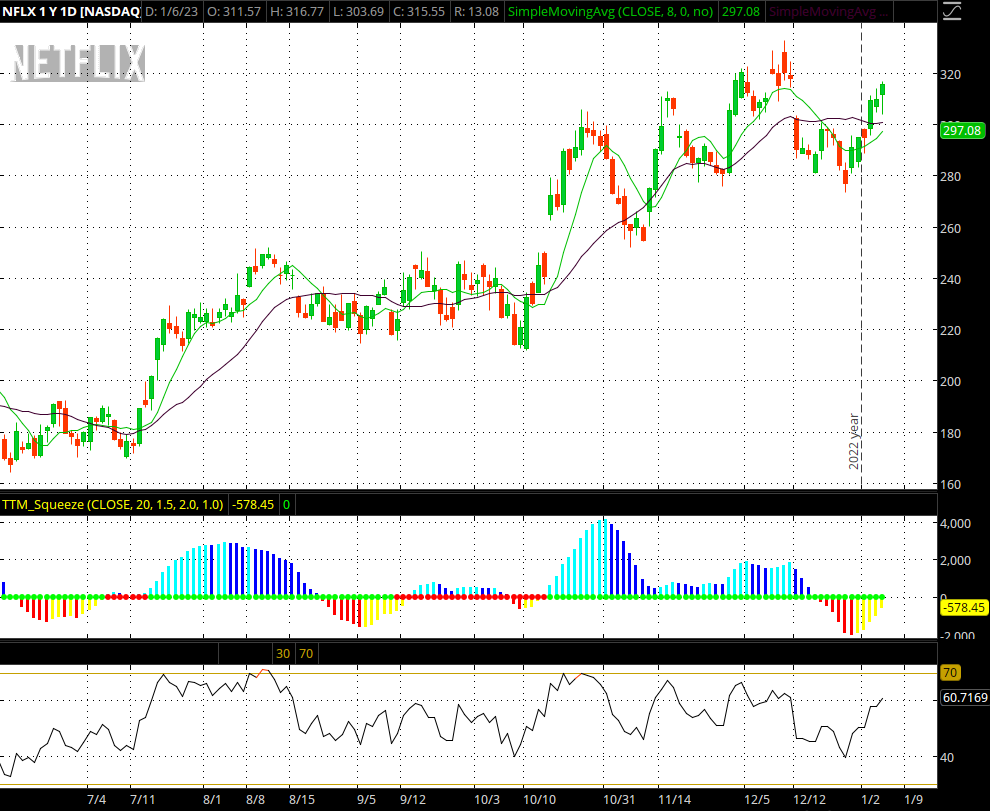Click the range value R: 13.08
Screen dimensions: 990x811
point(476,11)
